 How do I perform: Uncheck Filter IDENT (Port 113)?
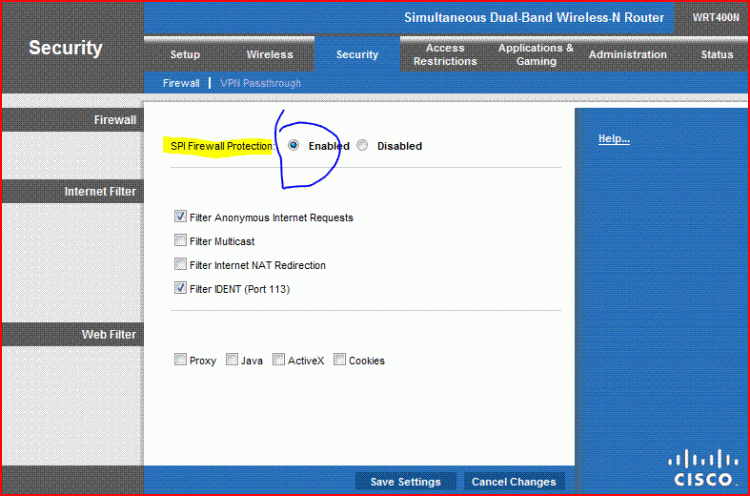tap(180, 288)
